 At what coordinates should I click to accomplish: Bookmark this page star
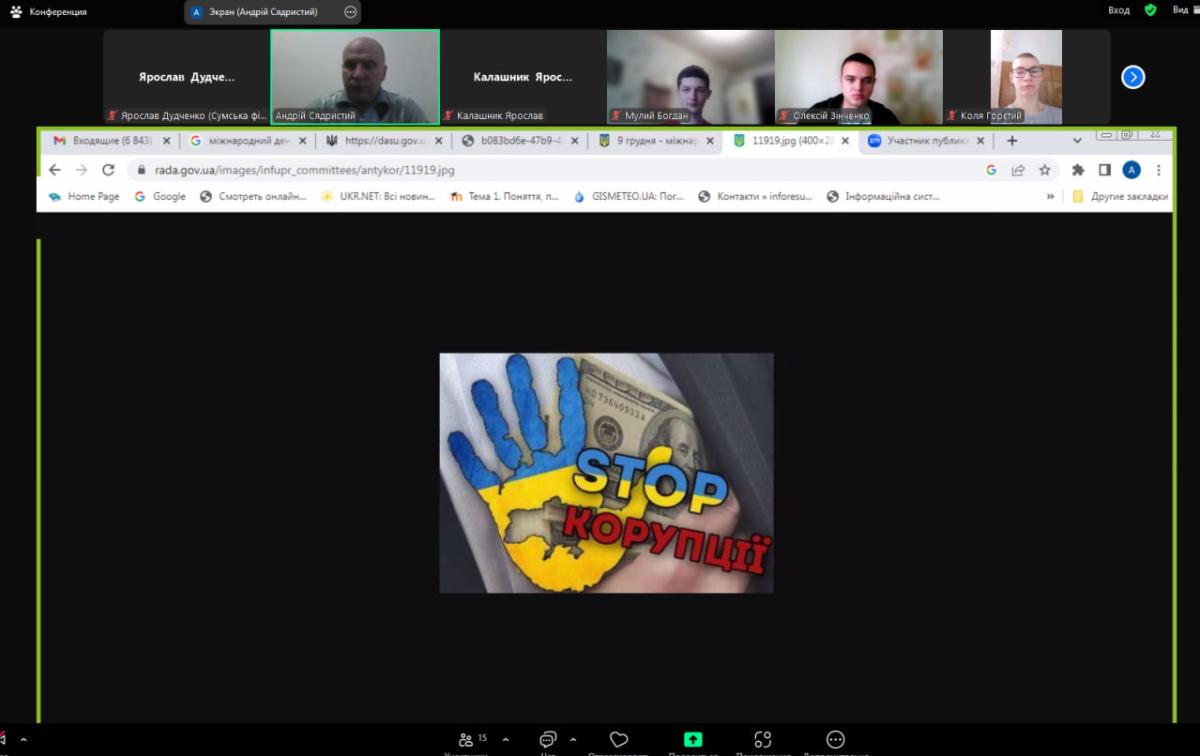(1044, 170)
